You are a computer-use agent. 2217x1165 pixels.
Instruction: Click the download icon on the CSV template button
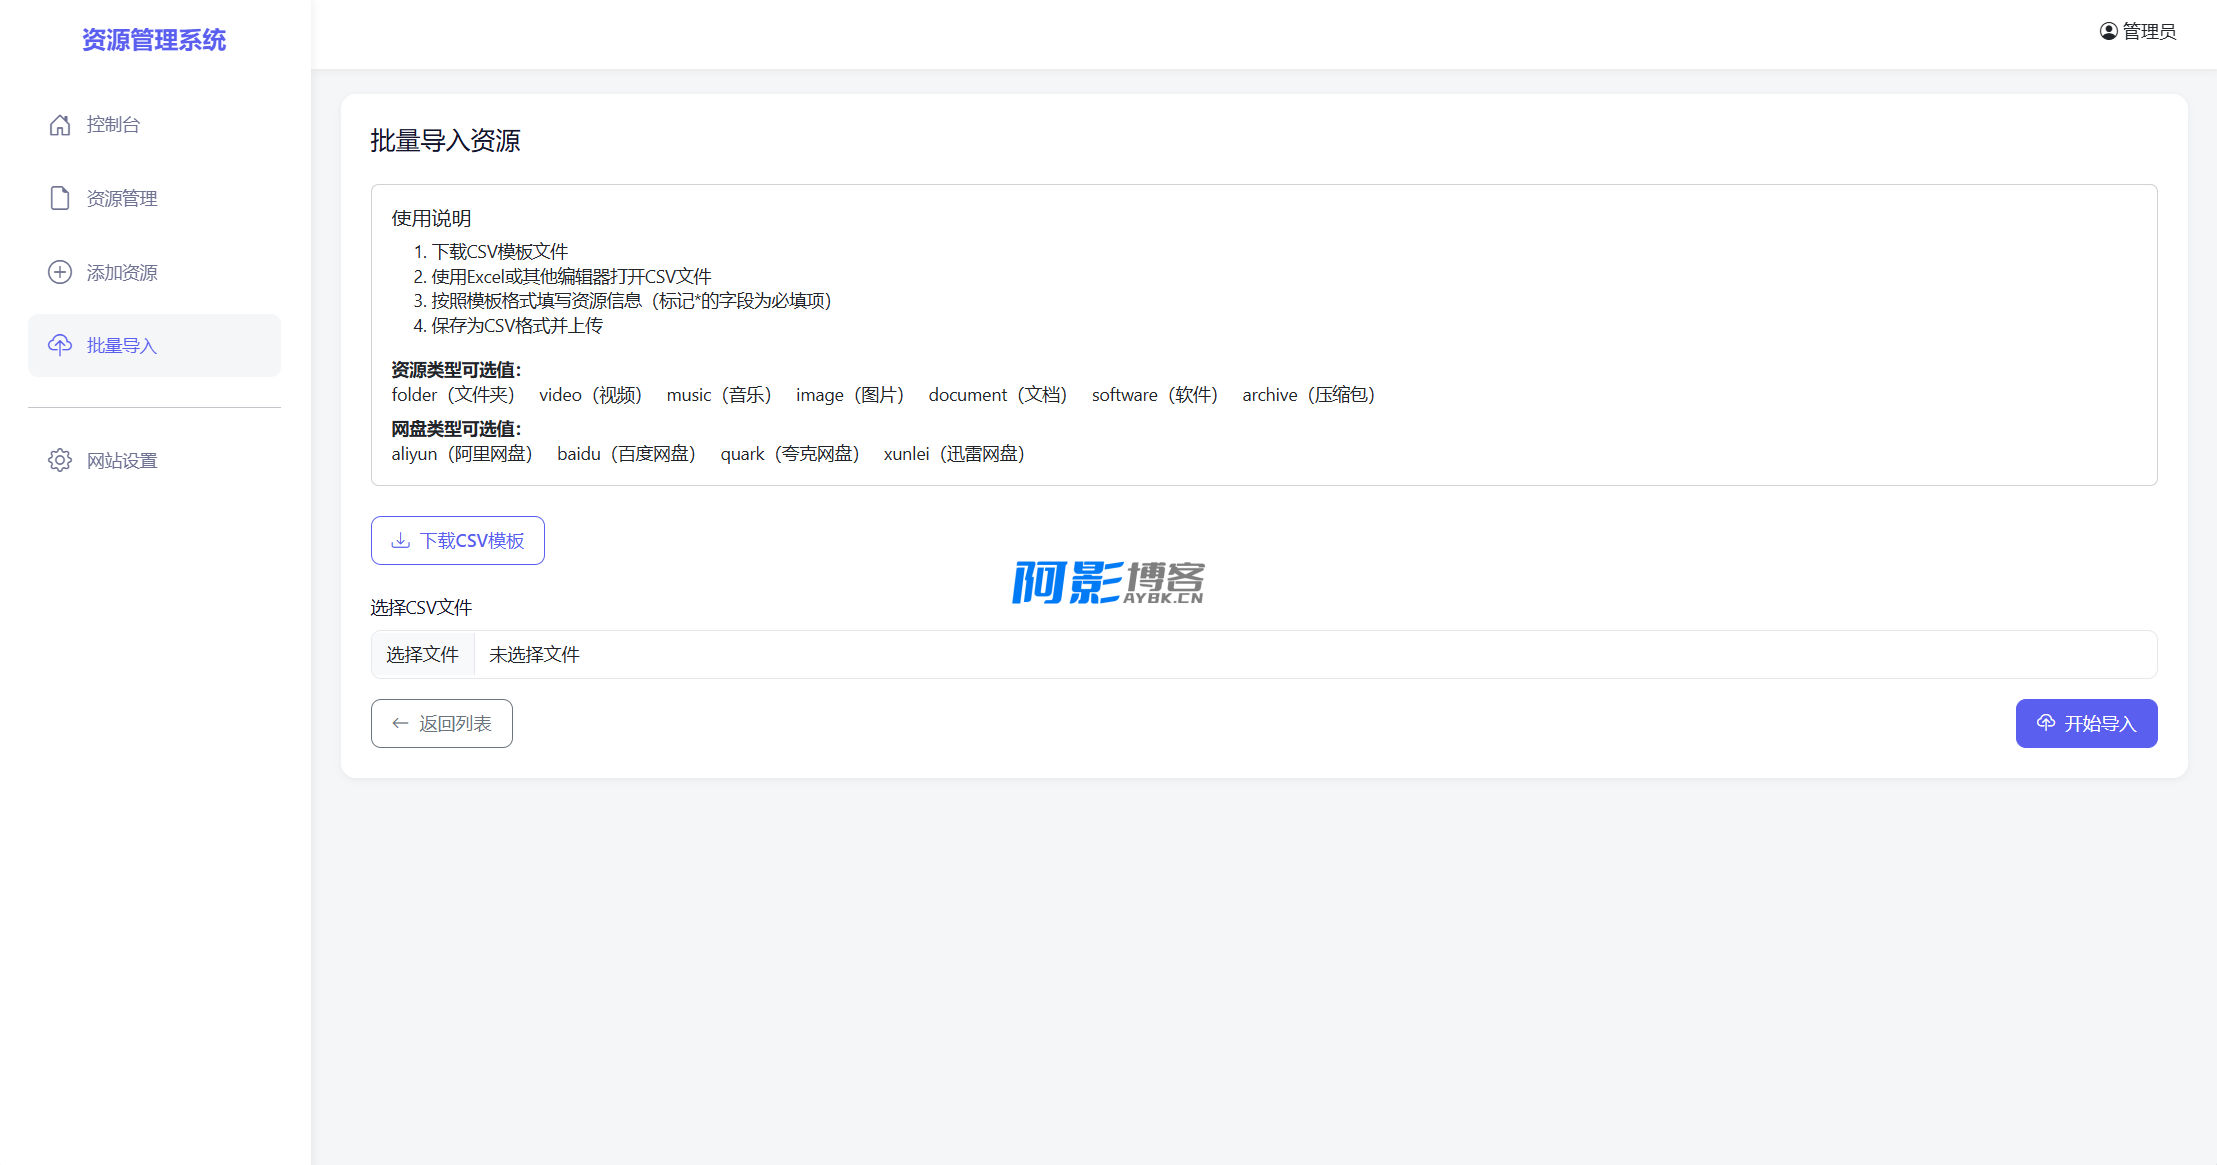(400, 540)
